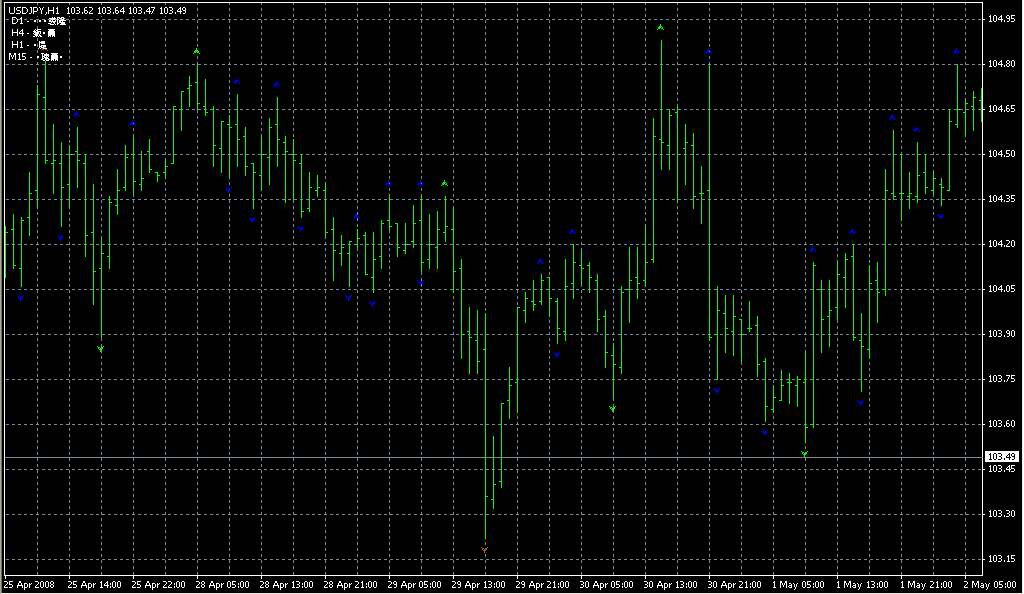Click the current price tag 103.49
Screen dimensions: 1024x594
coord(1001,457)
